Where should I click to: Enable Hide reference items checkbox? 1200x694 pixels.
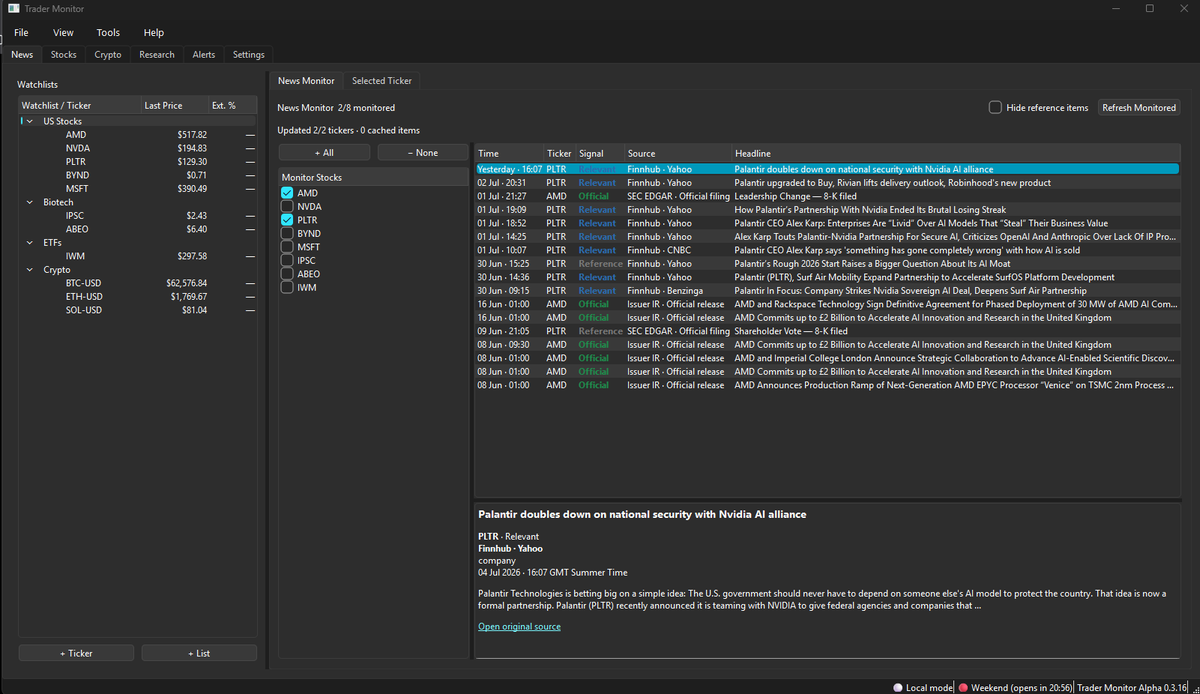995,107
